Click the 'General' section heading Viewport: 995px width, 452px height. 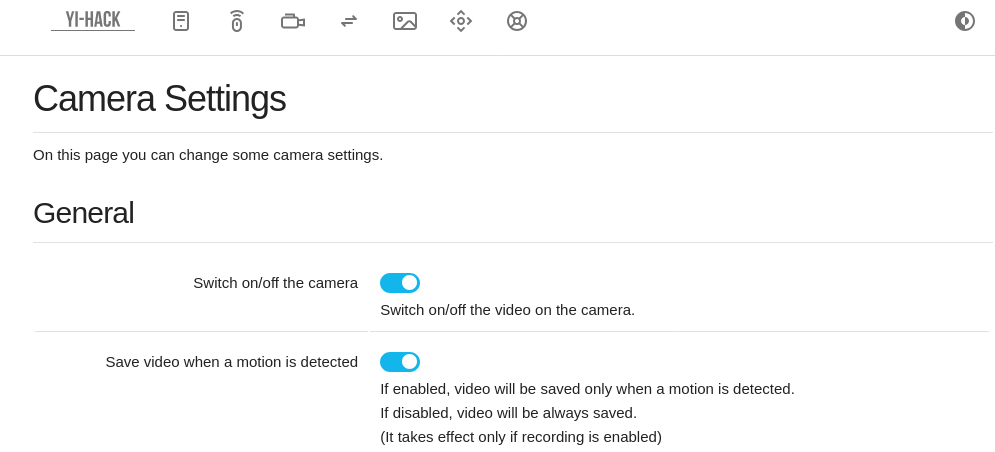(x=83, y=213)
